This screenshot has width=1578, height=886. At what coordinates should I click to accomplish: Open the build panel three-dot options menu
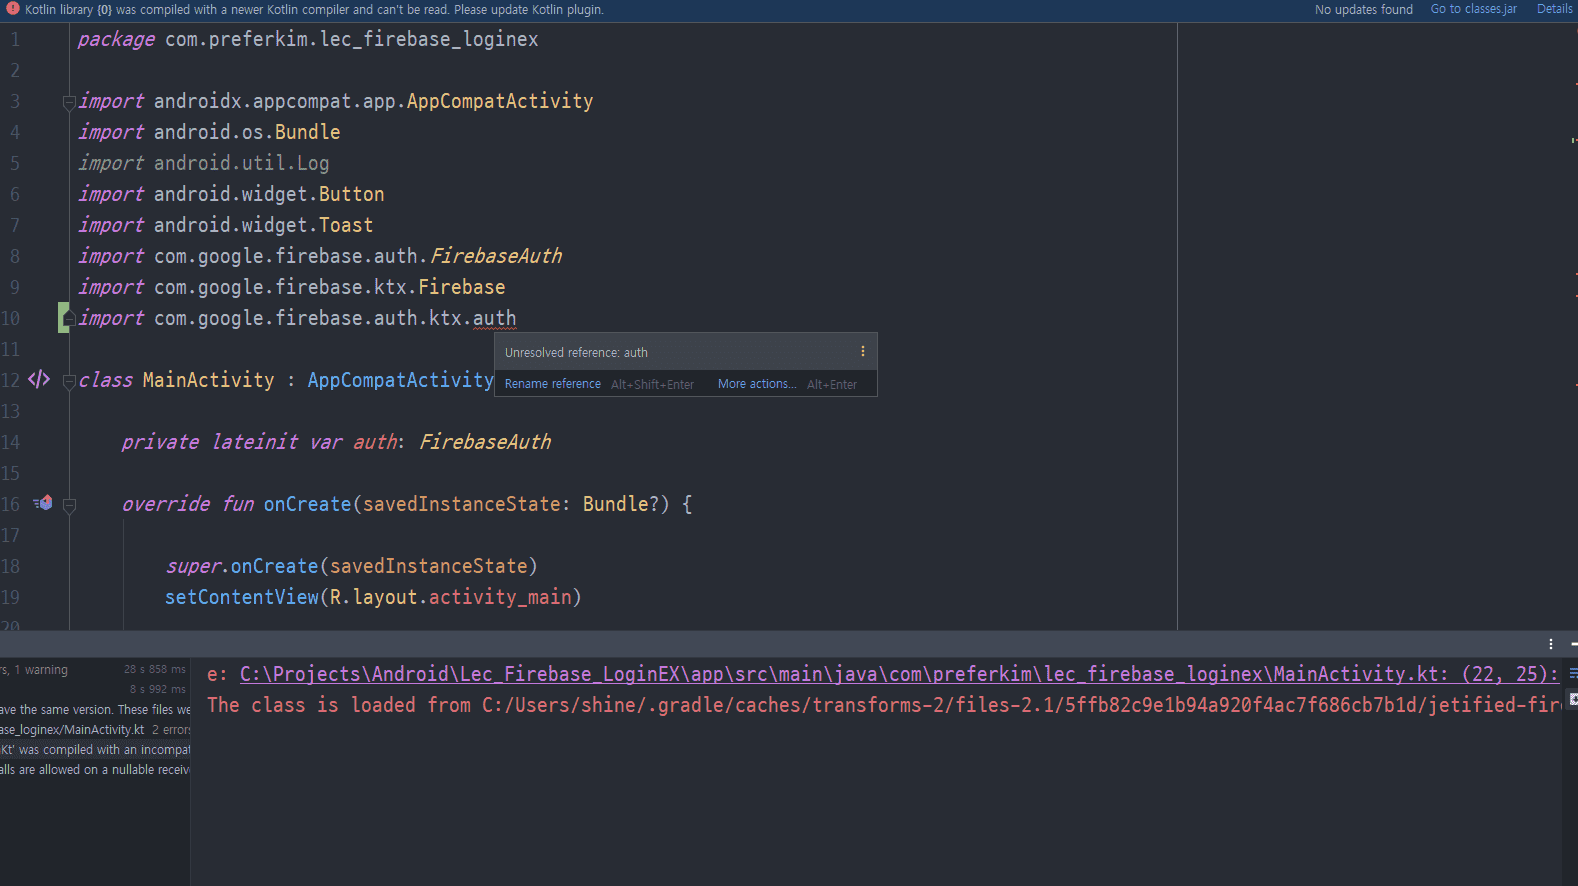tap(1551, 644)
